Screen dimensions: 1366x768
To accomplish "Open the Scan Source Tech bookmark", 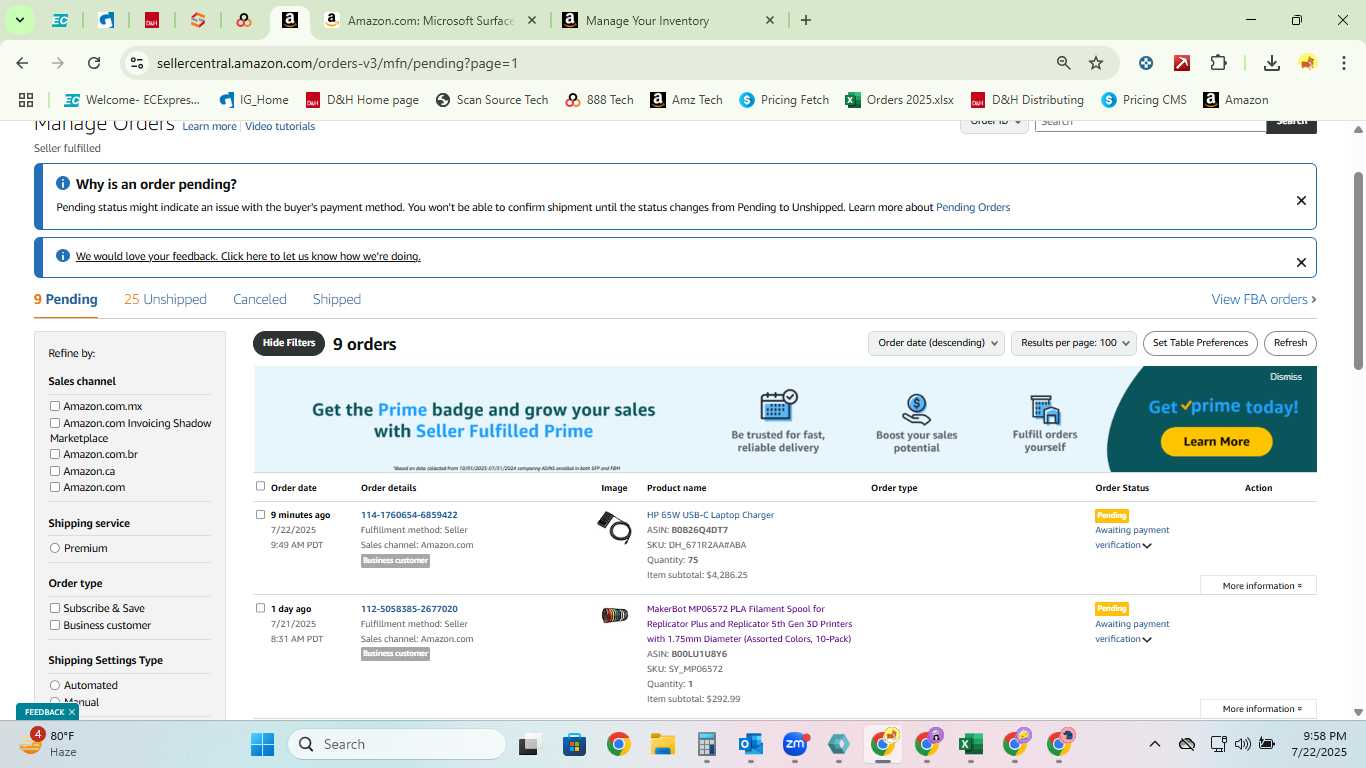I will coord(492,100).
